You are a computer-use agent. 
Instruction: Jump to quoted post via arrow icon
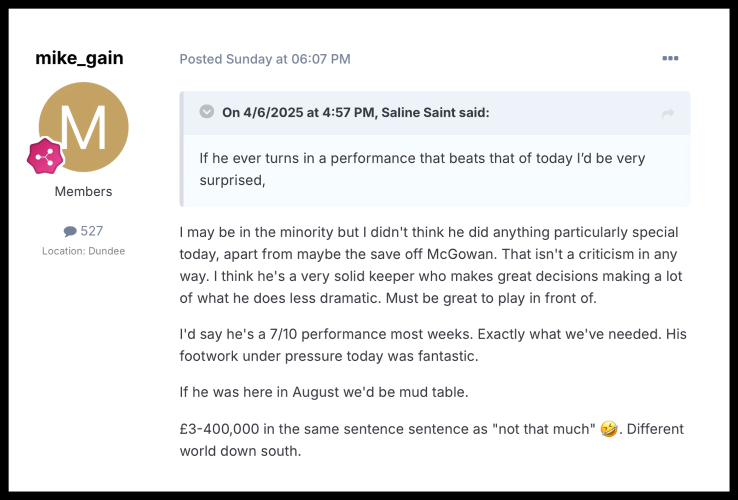click(667, 114)
